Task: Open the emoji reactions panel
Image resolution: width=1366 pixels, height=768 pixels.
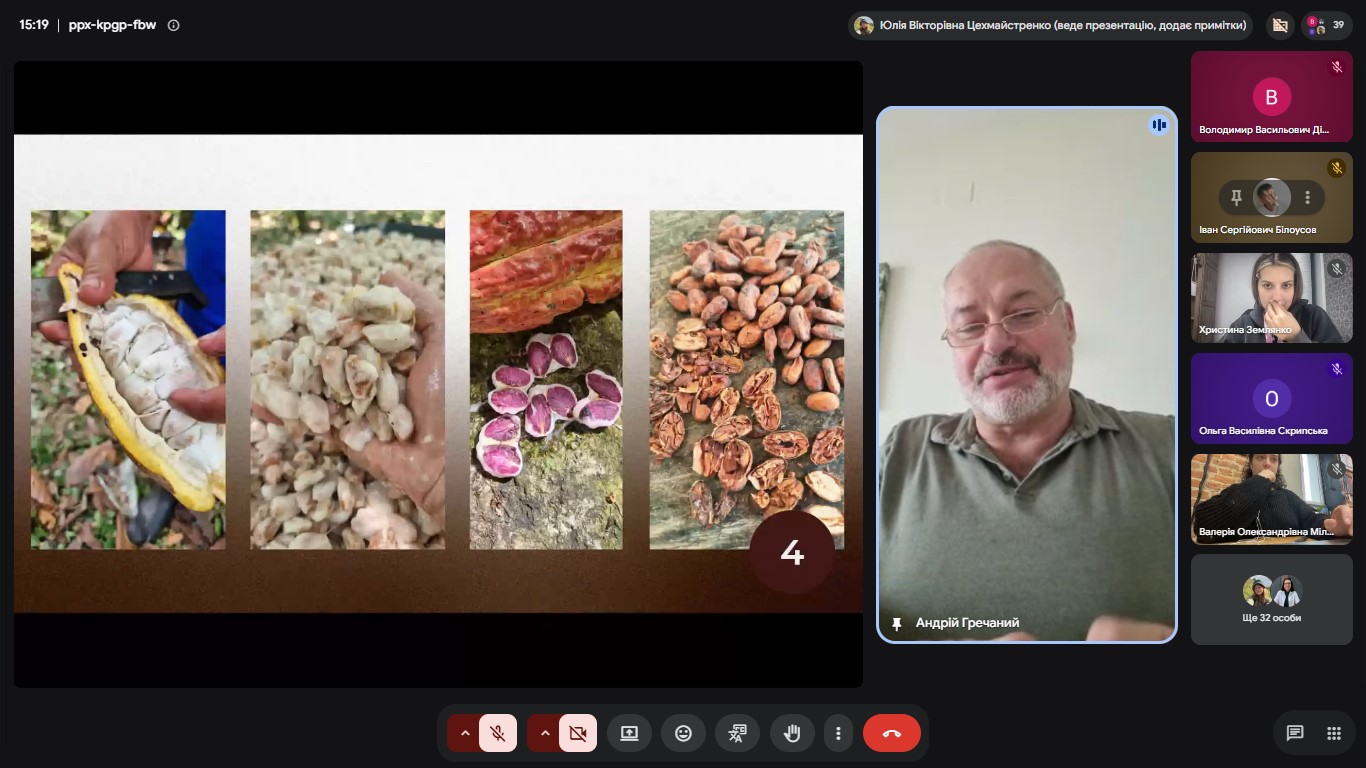Action: 683,733
